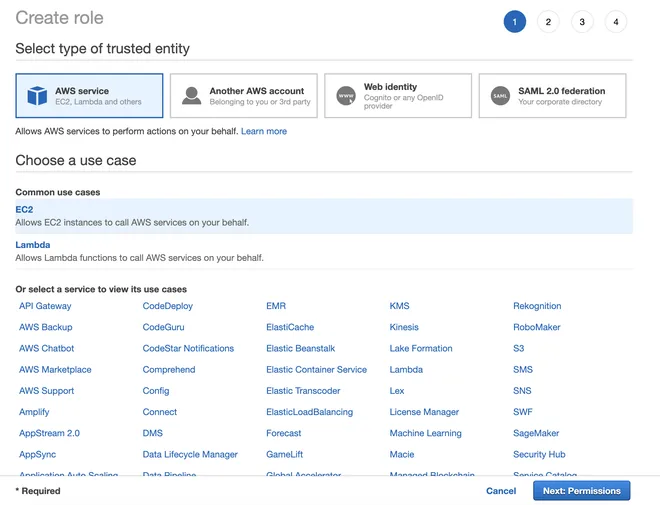Choose CodeStar Notifications service

[x=188, y=348]
